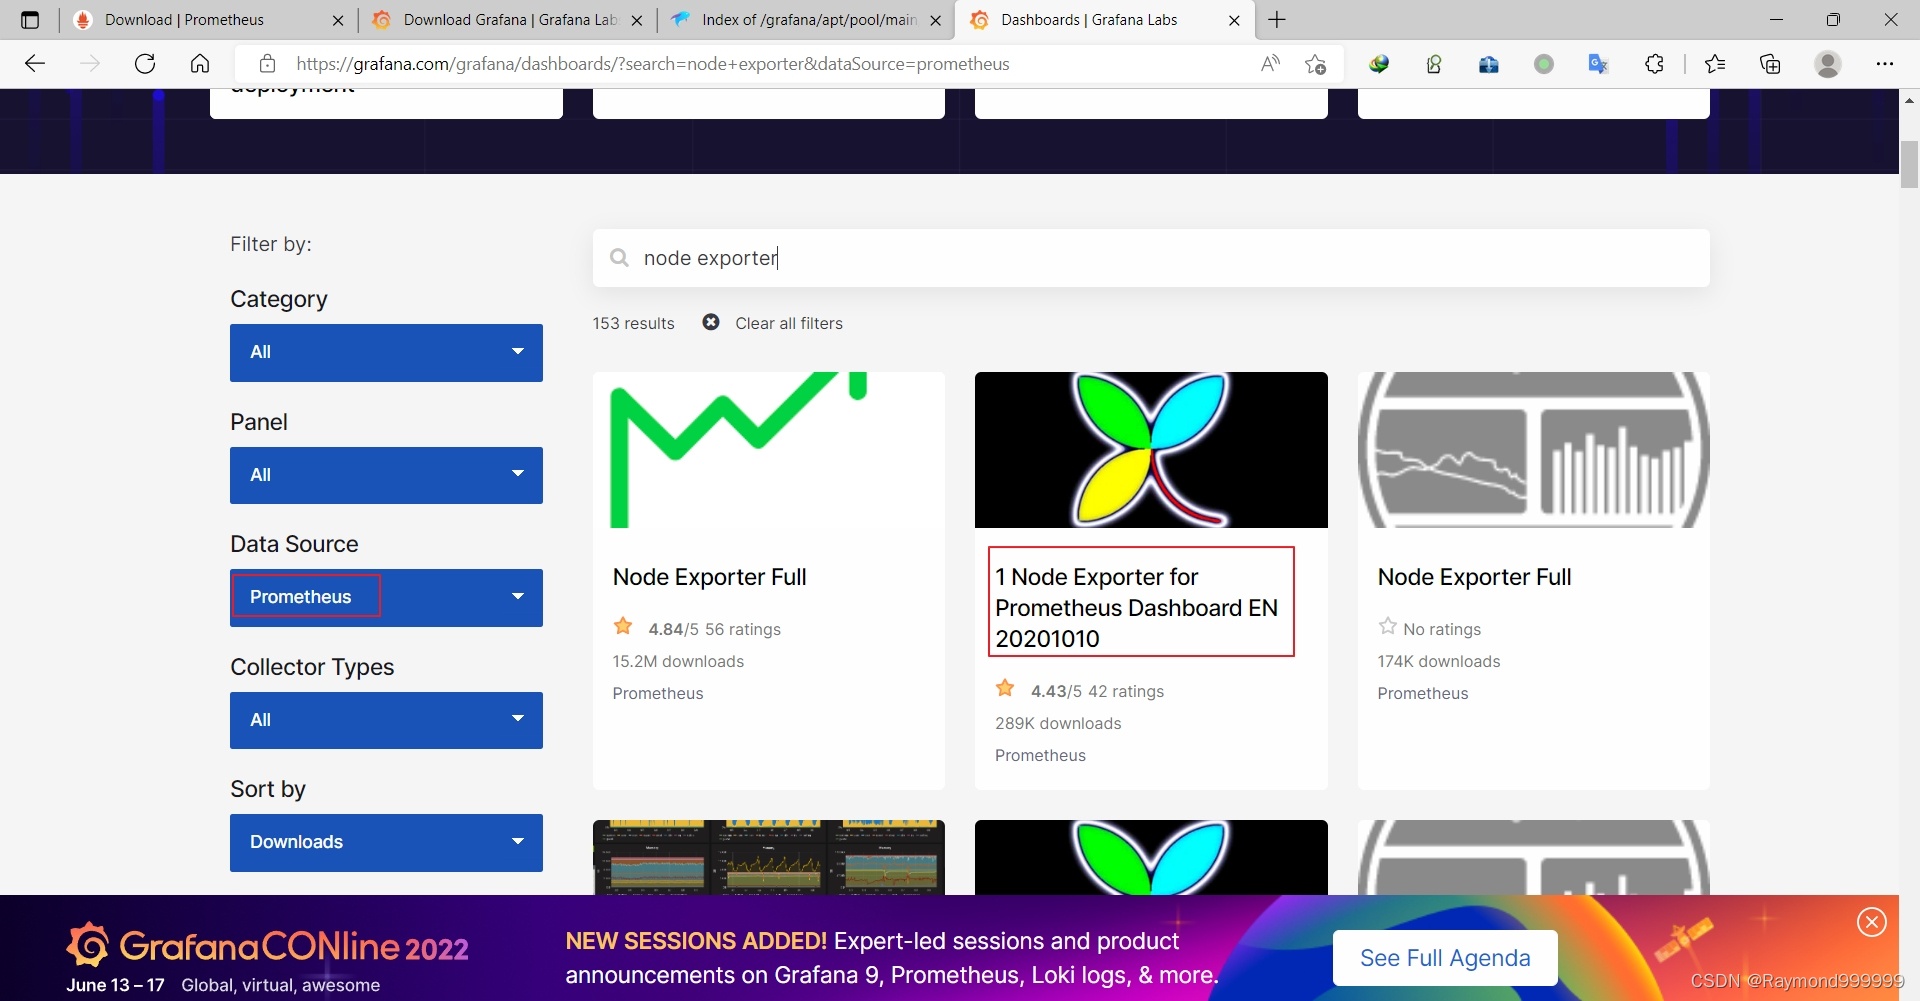The height and width of the screenshot is (1001, 1920).
Task: Click the scrollbar up arrow
Action: pos(1909,100)
